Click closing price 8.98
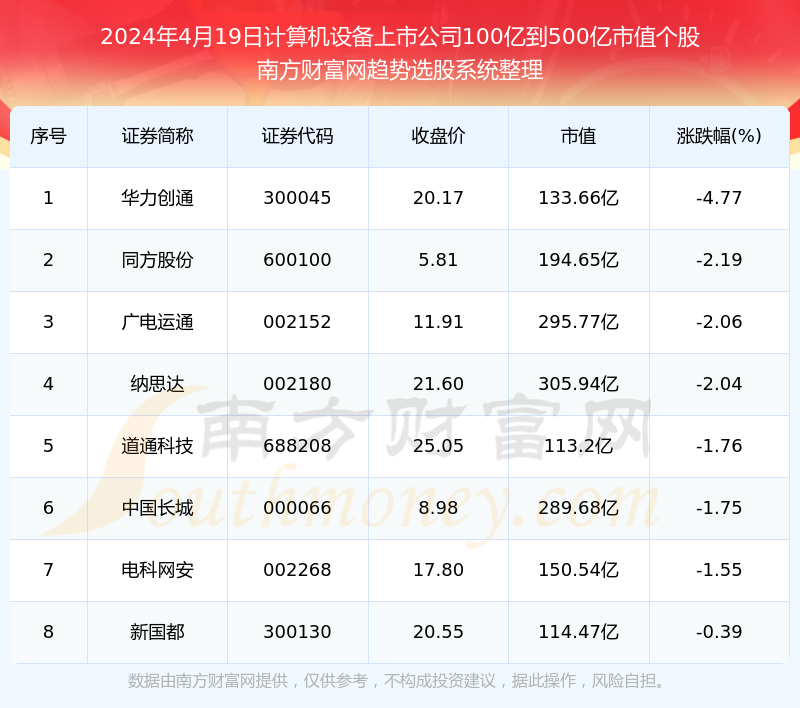Image resolution: width=800 pixels, height=708 pixels. tap(438, 508)
